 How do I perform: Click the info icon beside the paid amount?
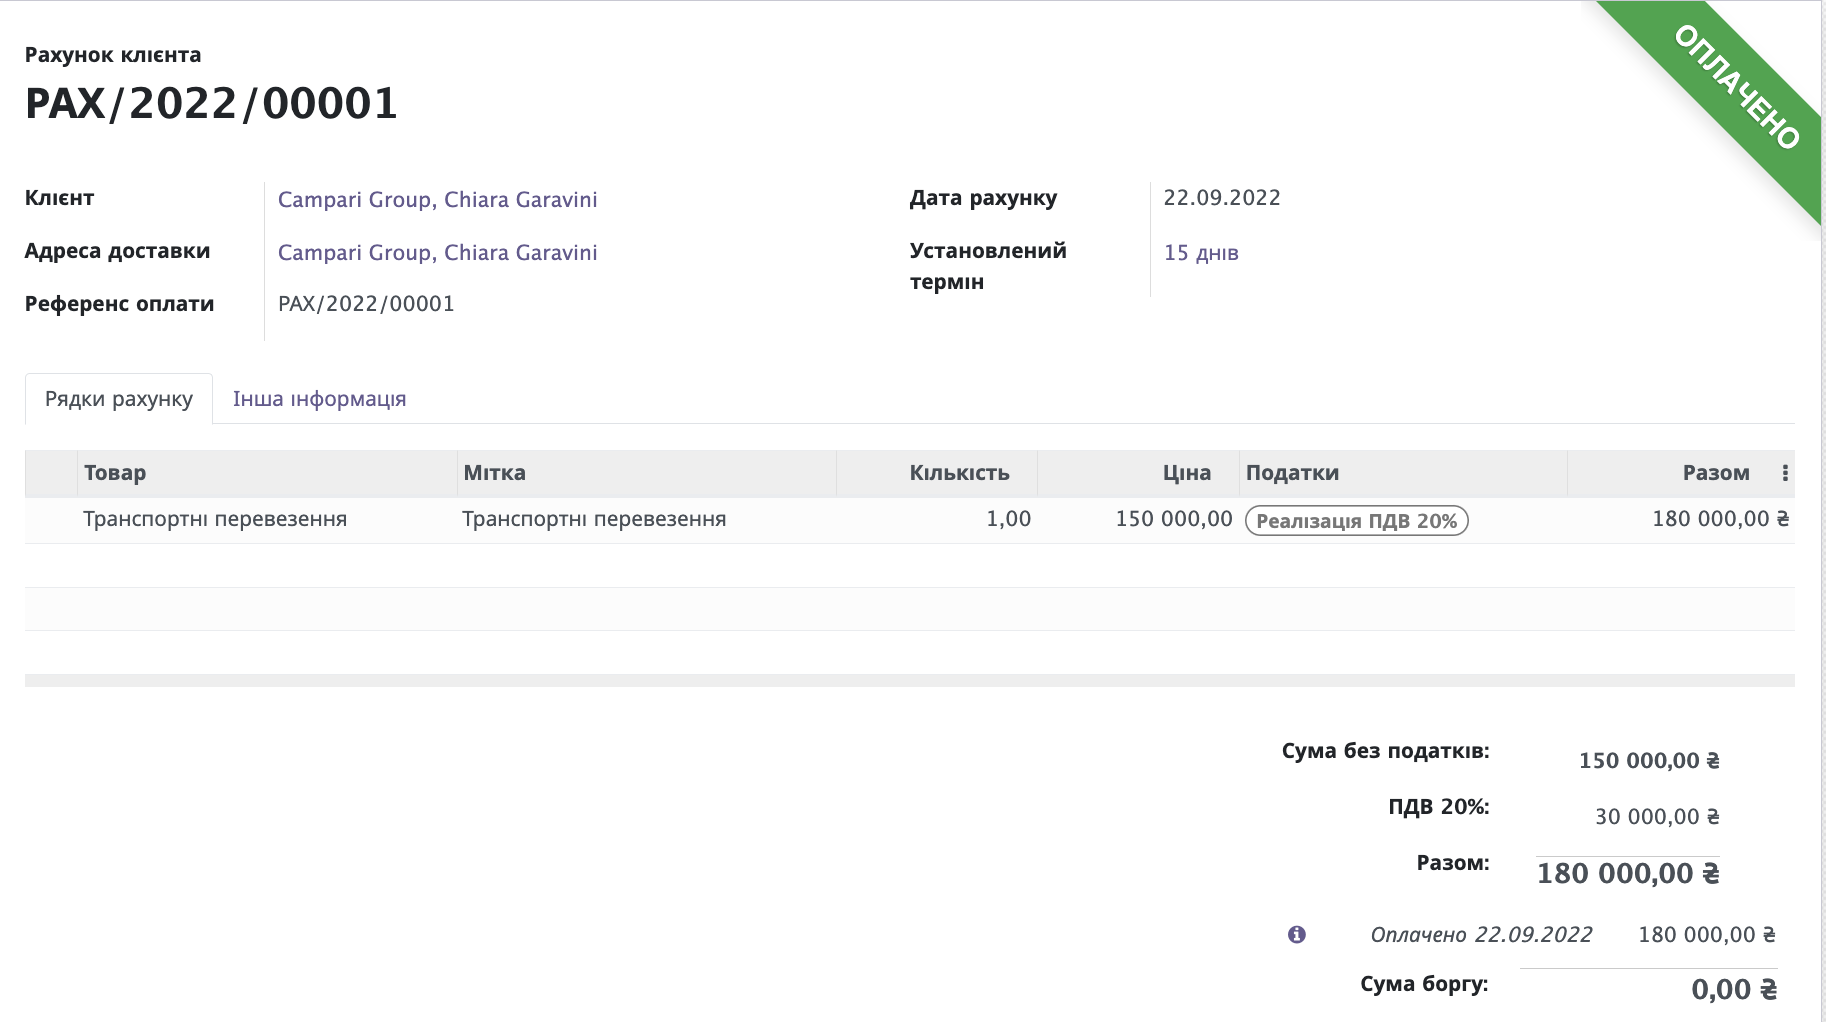point(1297,936)
